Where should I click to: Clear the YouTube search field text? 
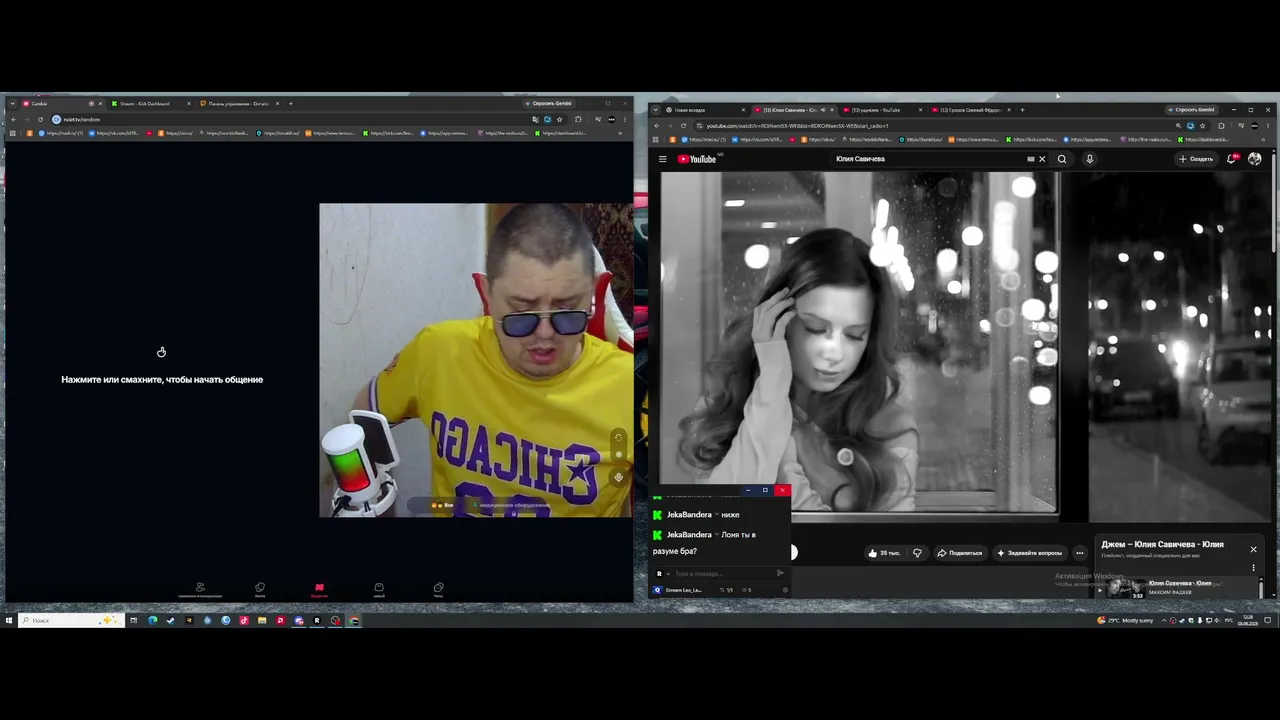[x=1042, y=159]
